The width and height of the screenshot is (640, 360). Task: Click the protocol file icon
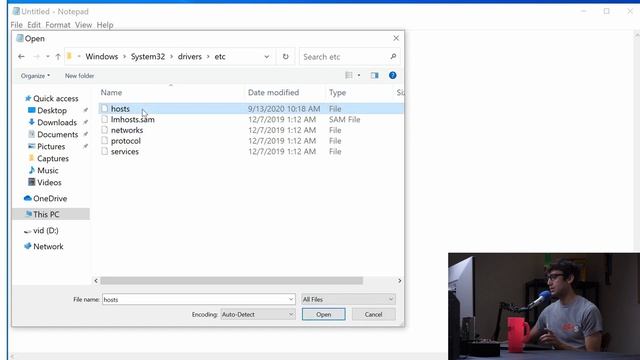point(104,140)
